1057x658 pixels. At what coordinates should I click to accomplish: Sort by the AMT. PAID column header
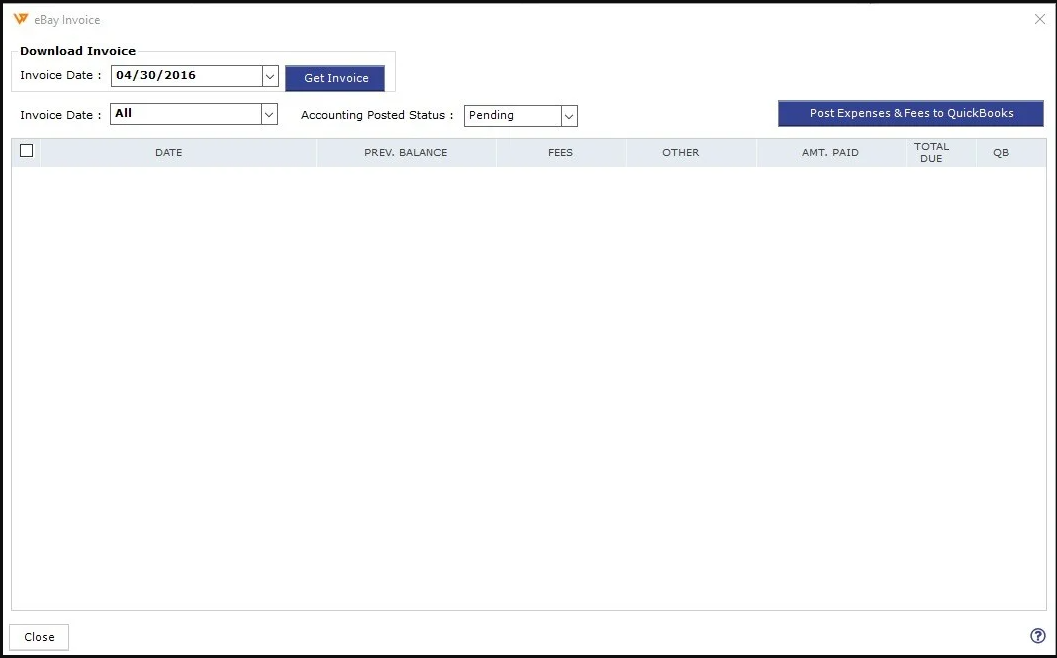pos(830,153)
